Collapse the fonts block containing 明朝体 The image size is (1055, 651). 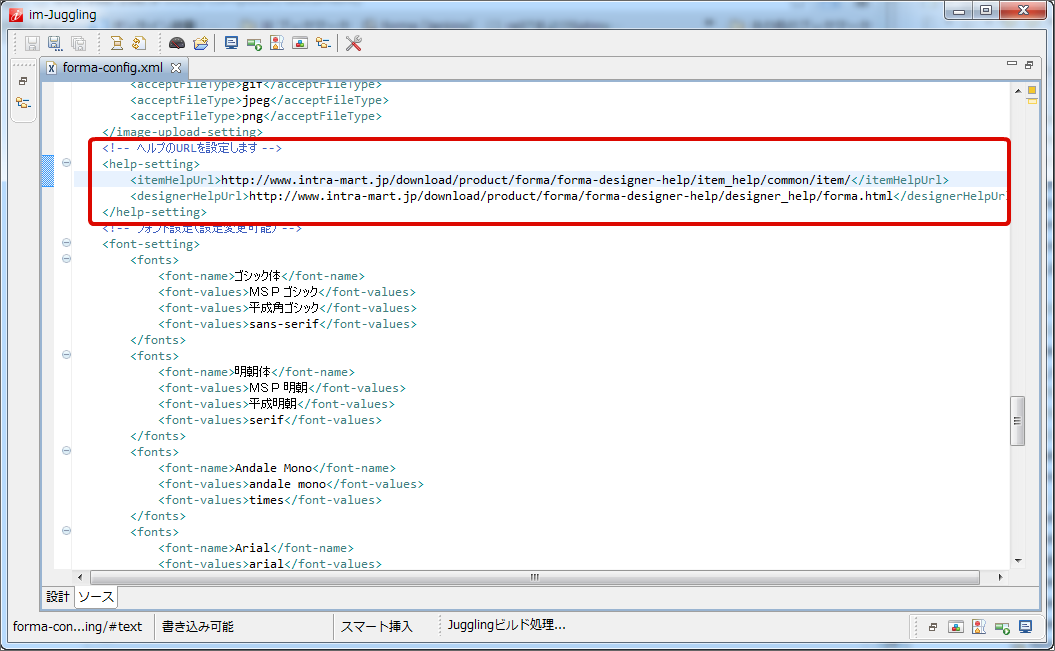[66, 355]
